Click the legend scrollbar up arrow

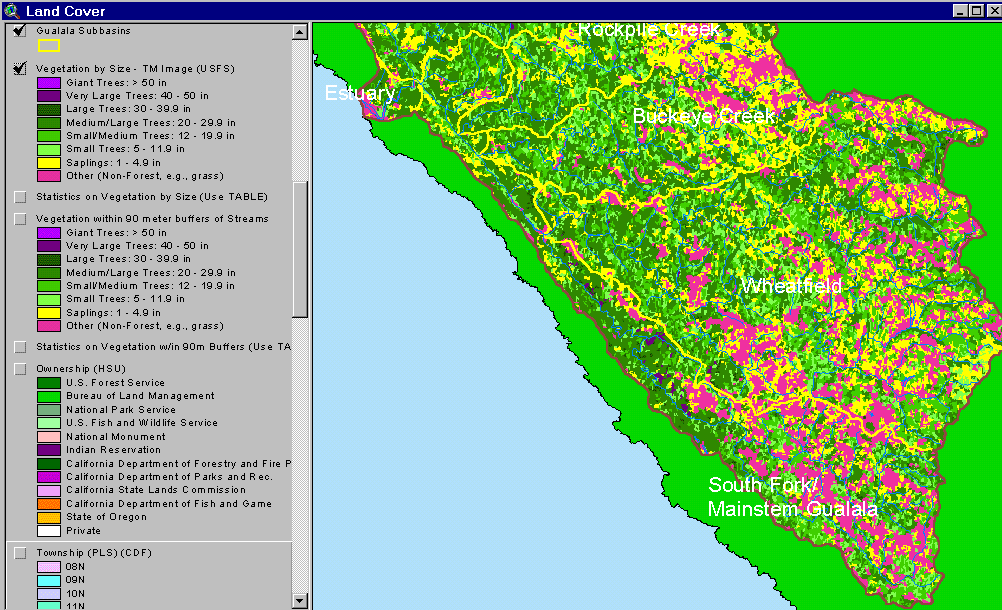click(x=300, y=32)
